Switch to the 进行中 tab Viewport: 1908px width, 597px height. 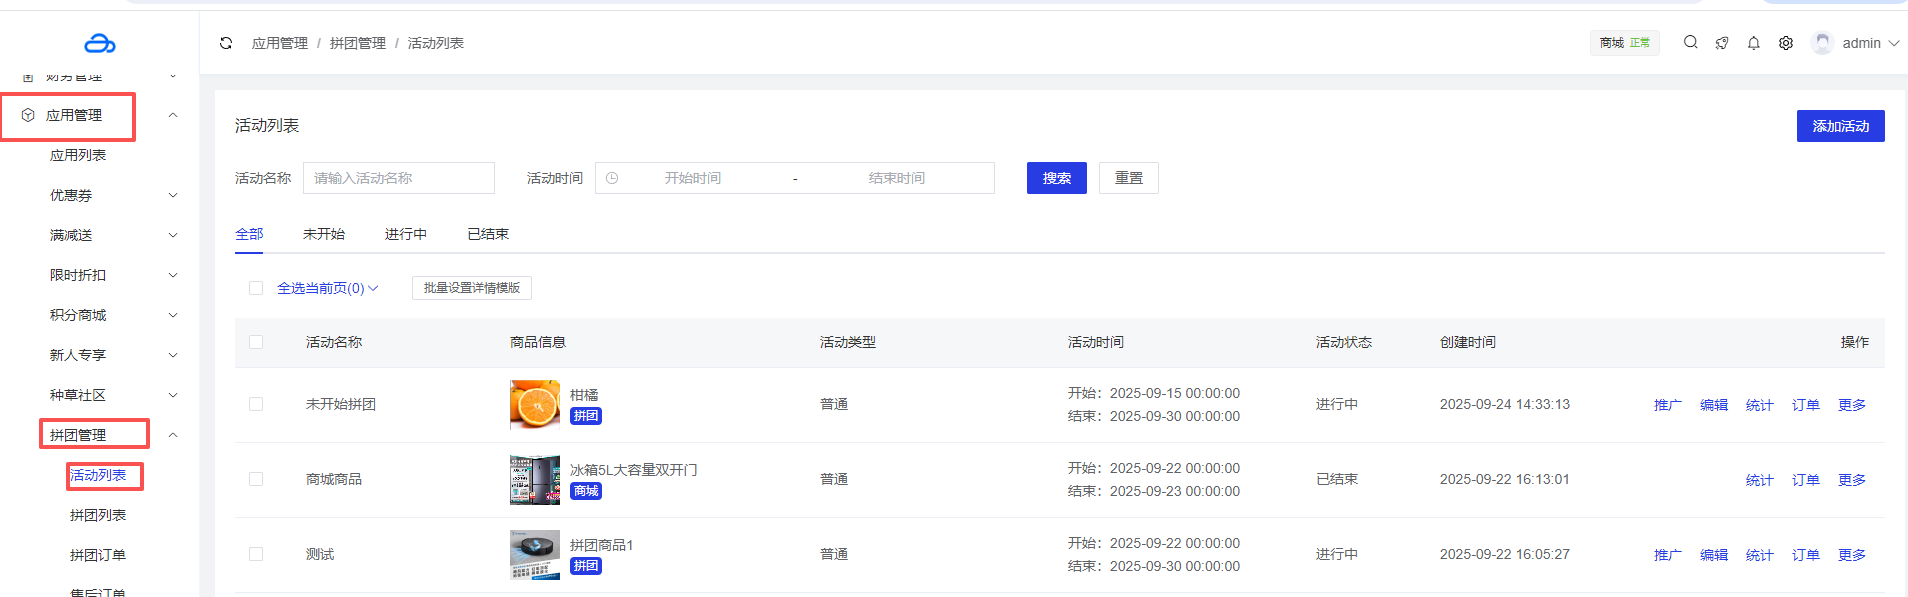(x=405, y=234)
